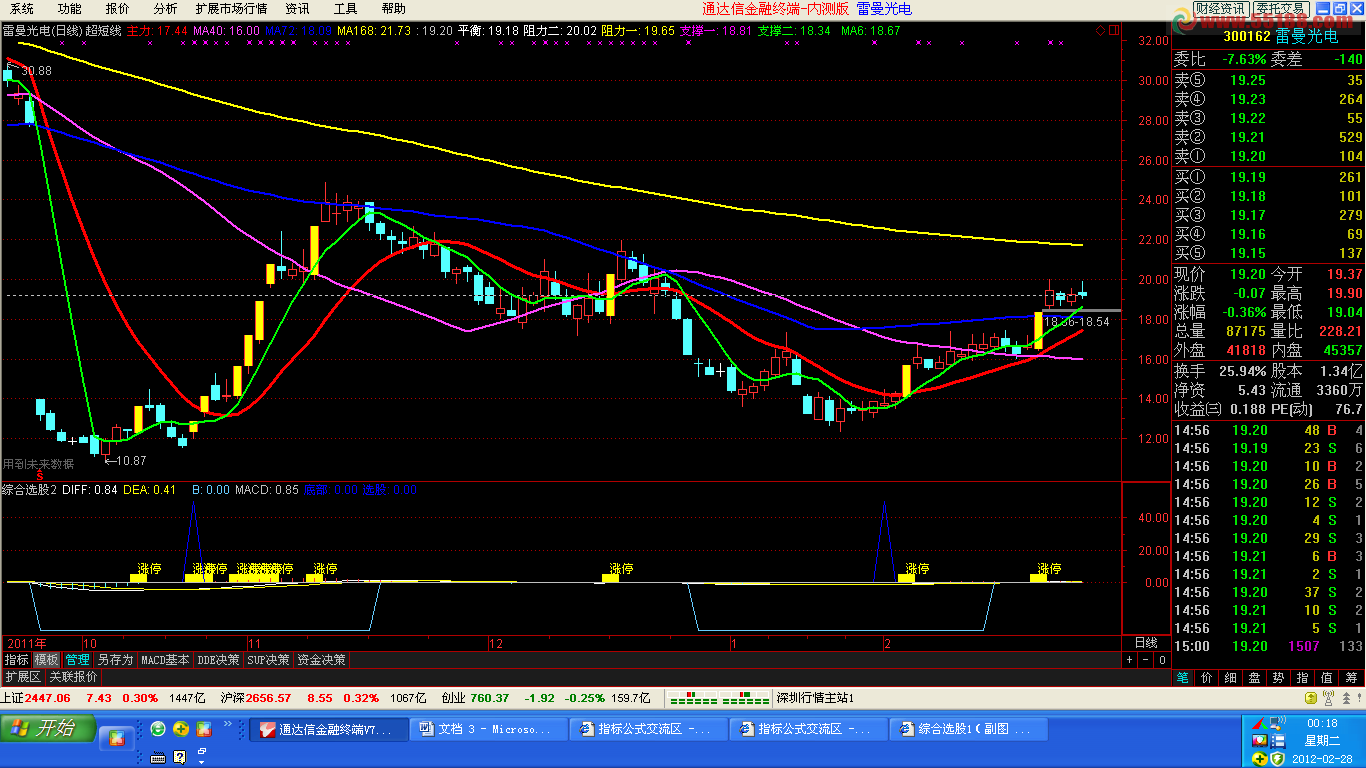Click the 上证 index value 2447.06
The height and width of the screenshot is (768, 1366).
48,698
